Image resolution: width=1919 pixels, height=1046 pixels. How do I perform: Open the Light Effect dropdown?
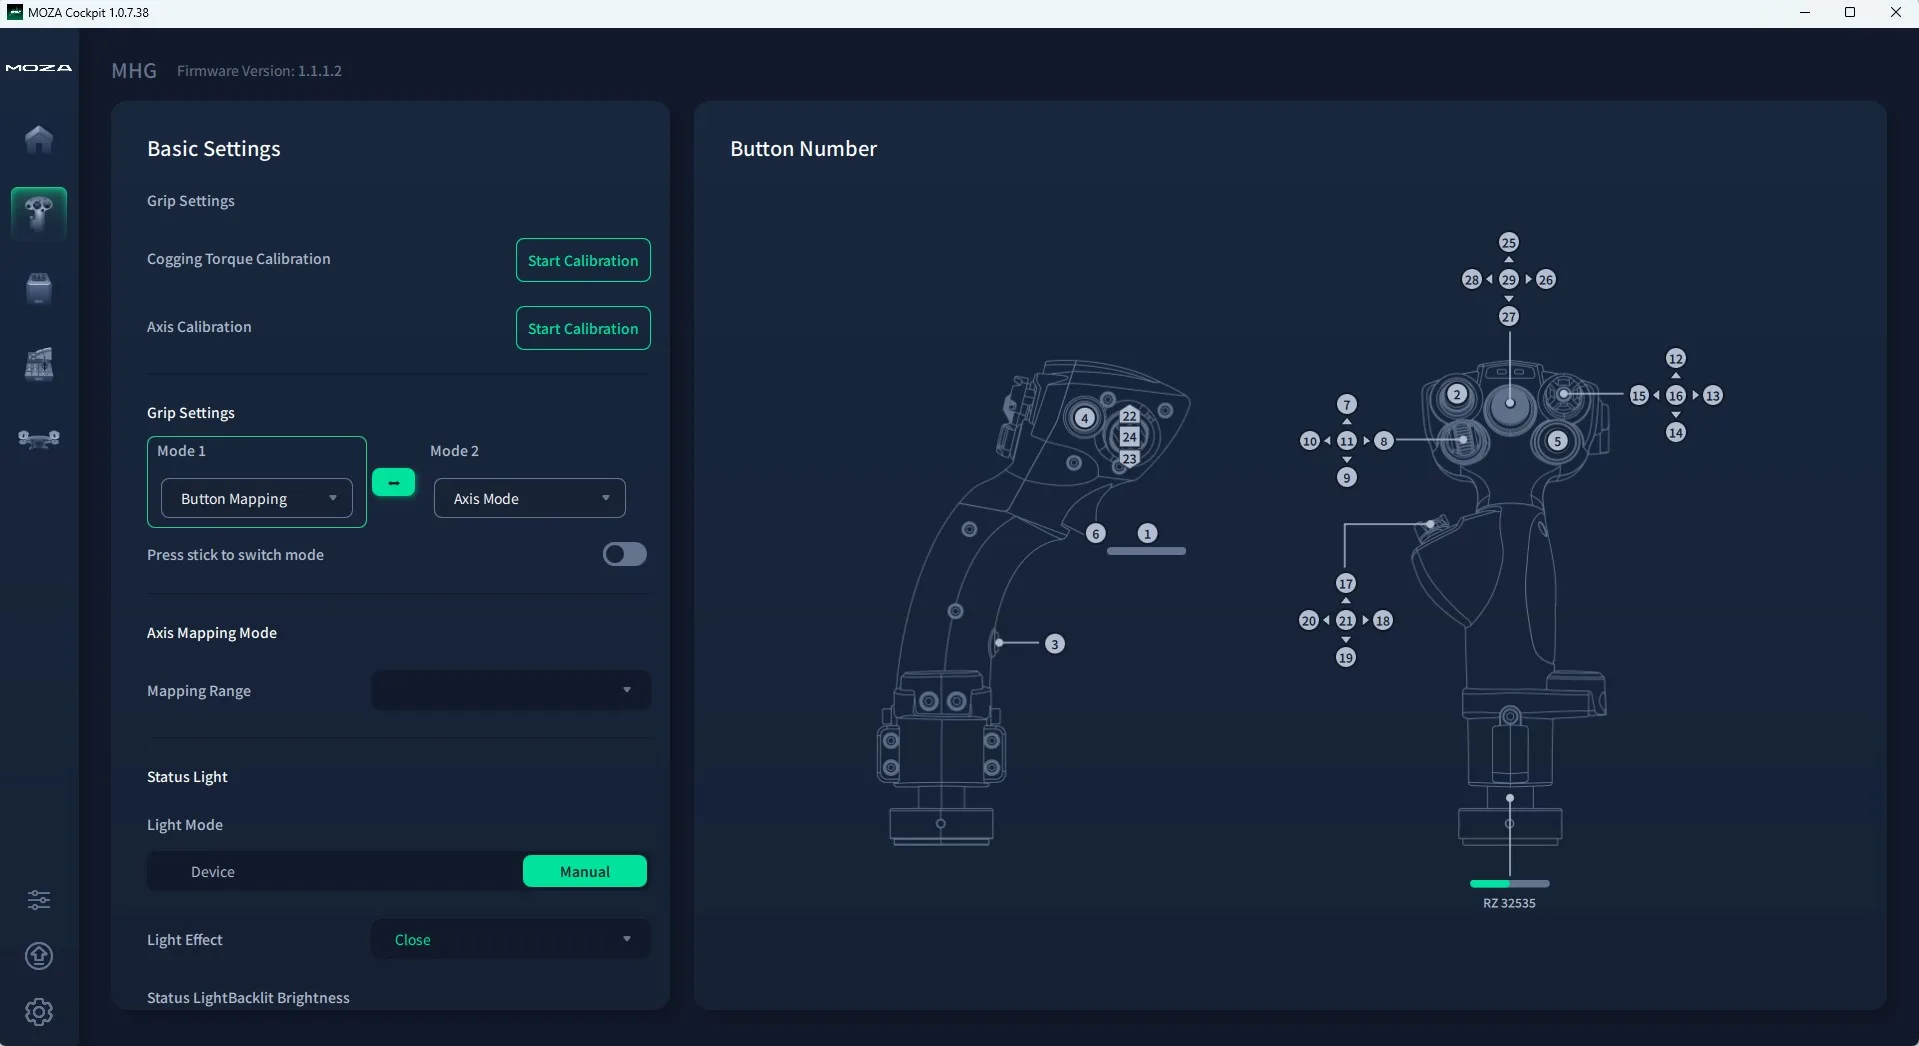tap(511, 940)
